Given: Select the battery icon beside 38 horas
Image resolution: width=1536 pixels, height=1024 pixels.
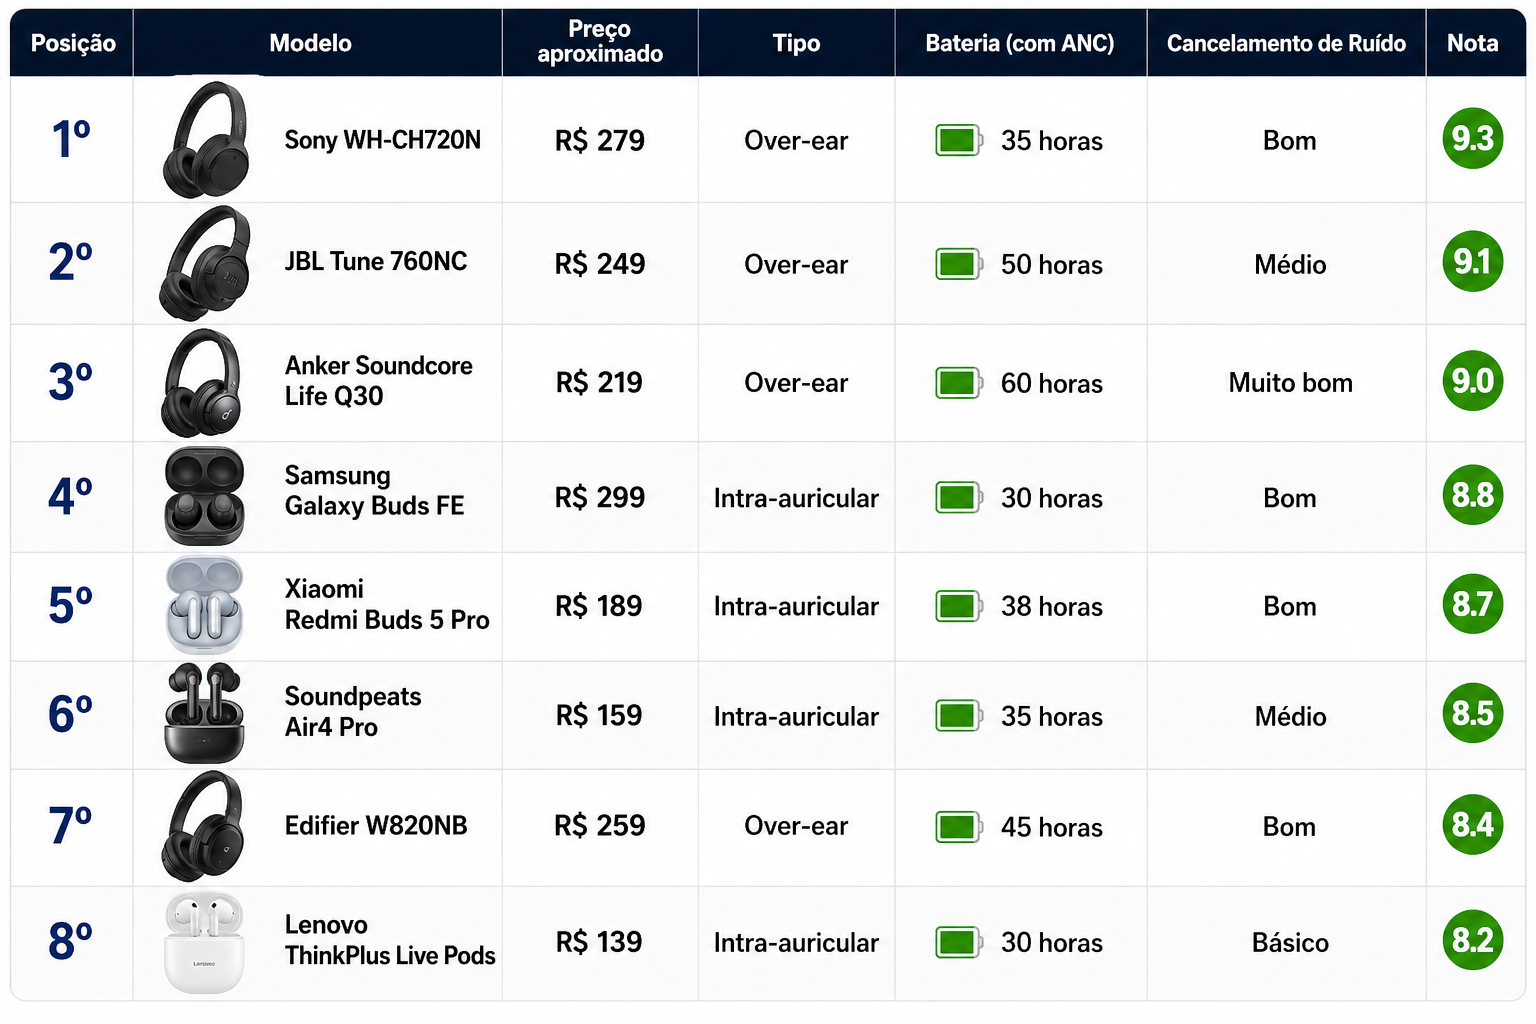Looking at the screenshot, I should click(x=959, y=606).
